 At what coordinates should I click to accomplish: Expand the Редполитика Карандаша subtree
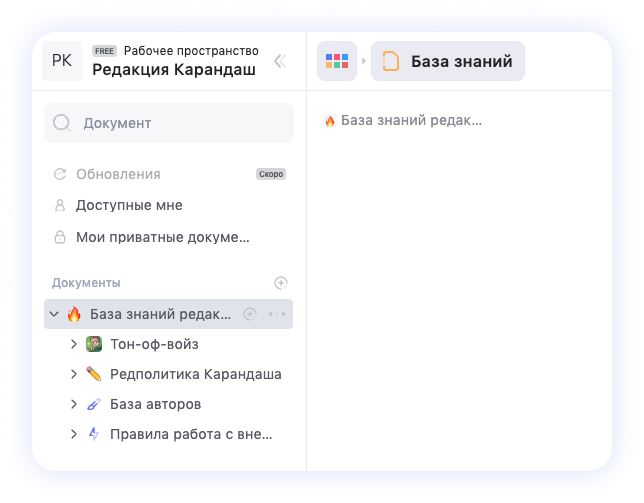point(74,374)
